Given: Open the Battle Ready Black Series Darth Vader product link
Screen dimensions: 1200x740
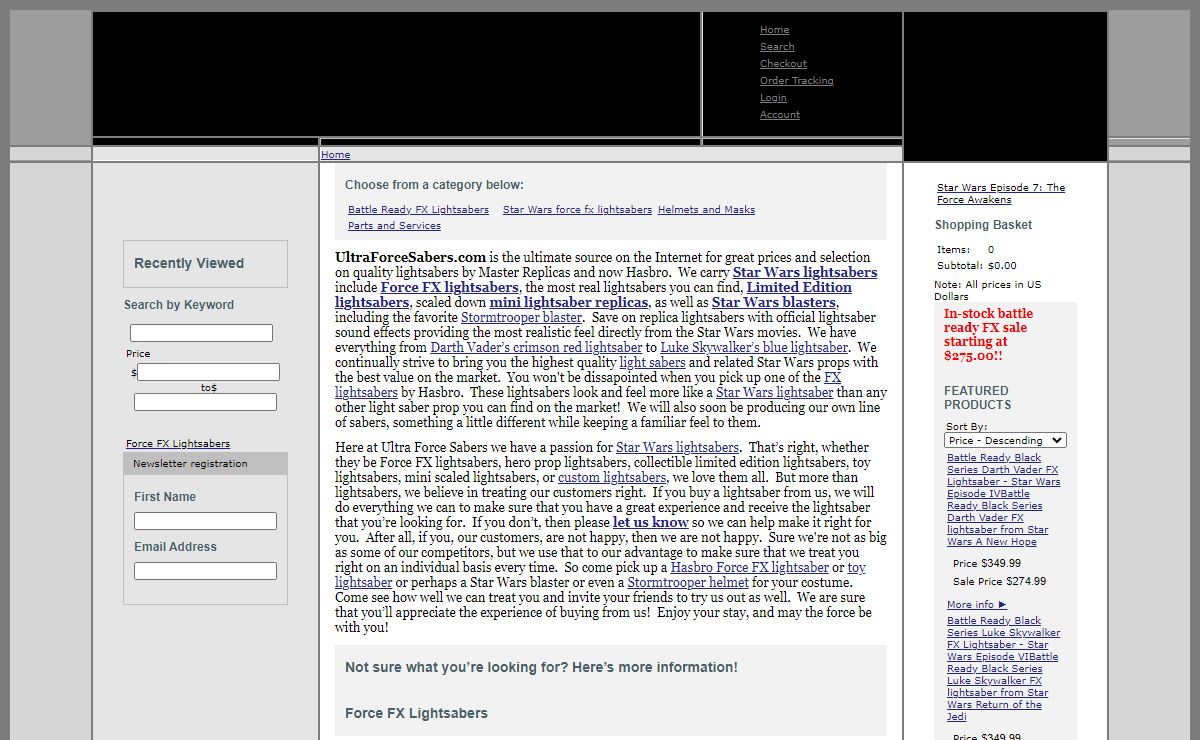Looking at the screenshot, I should 1004,500.
